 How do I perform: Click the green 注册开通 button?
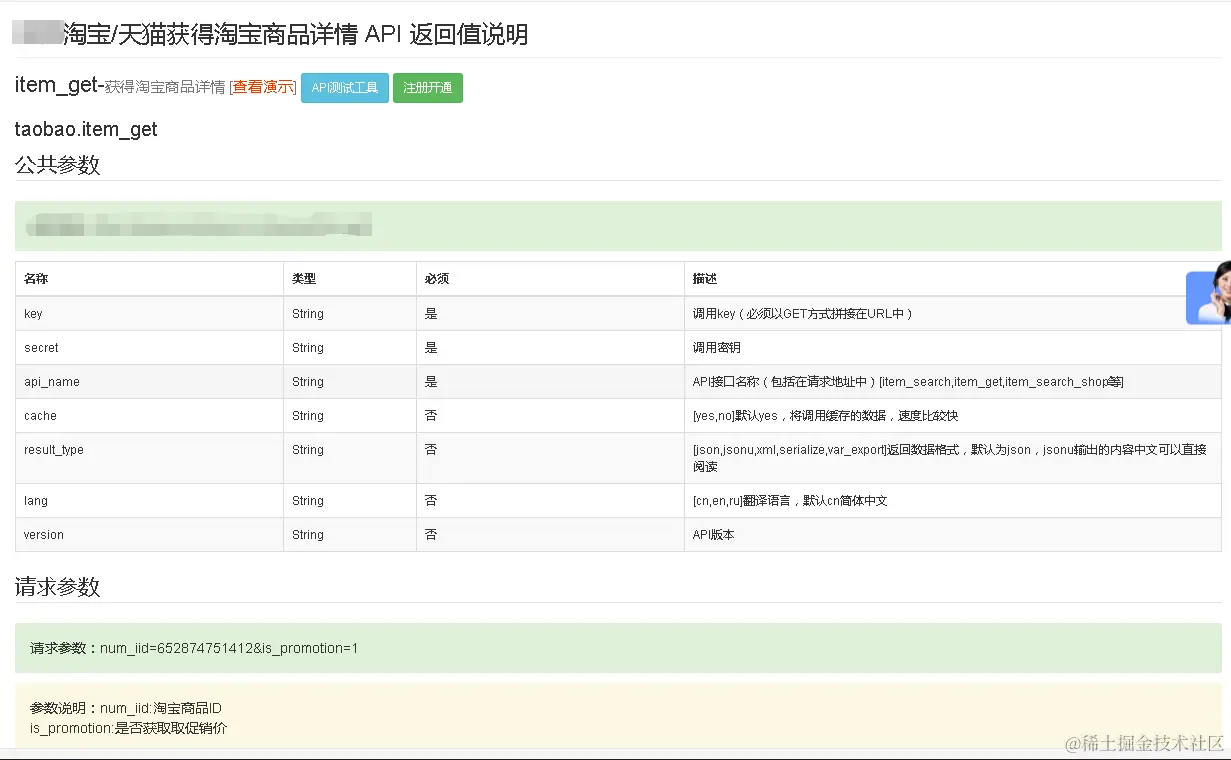(x=428, y=88)
